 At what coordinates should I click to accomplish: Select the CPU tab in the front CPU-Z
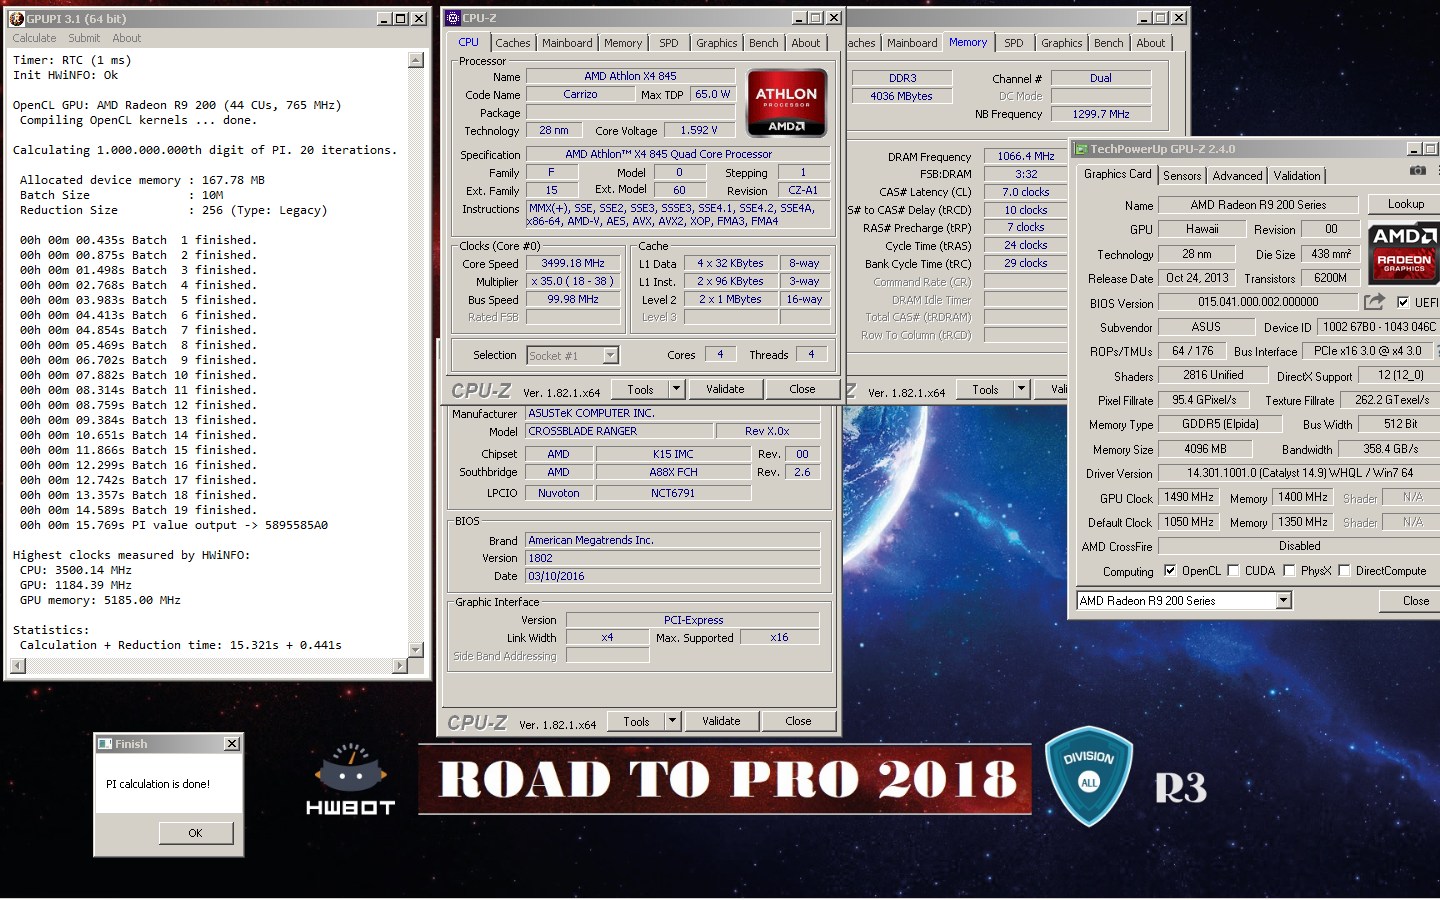(x=468, y=42)
